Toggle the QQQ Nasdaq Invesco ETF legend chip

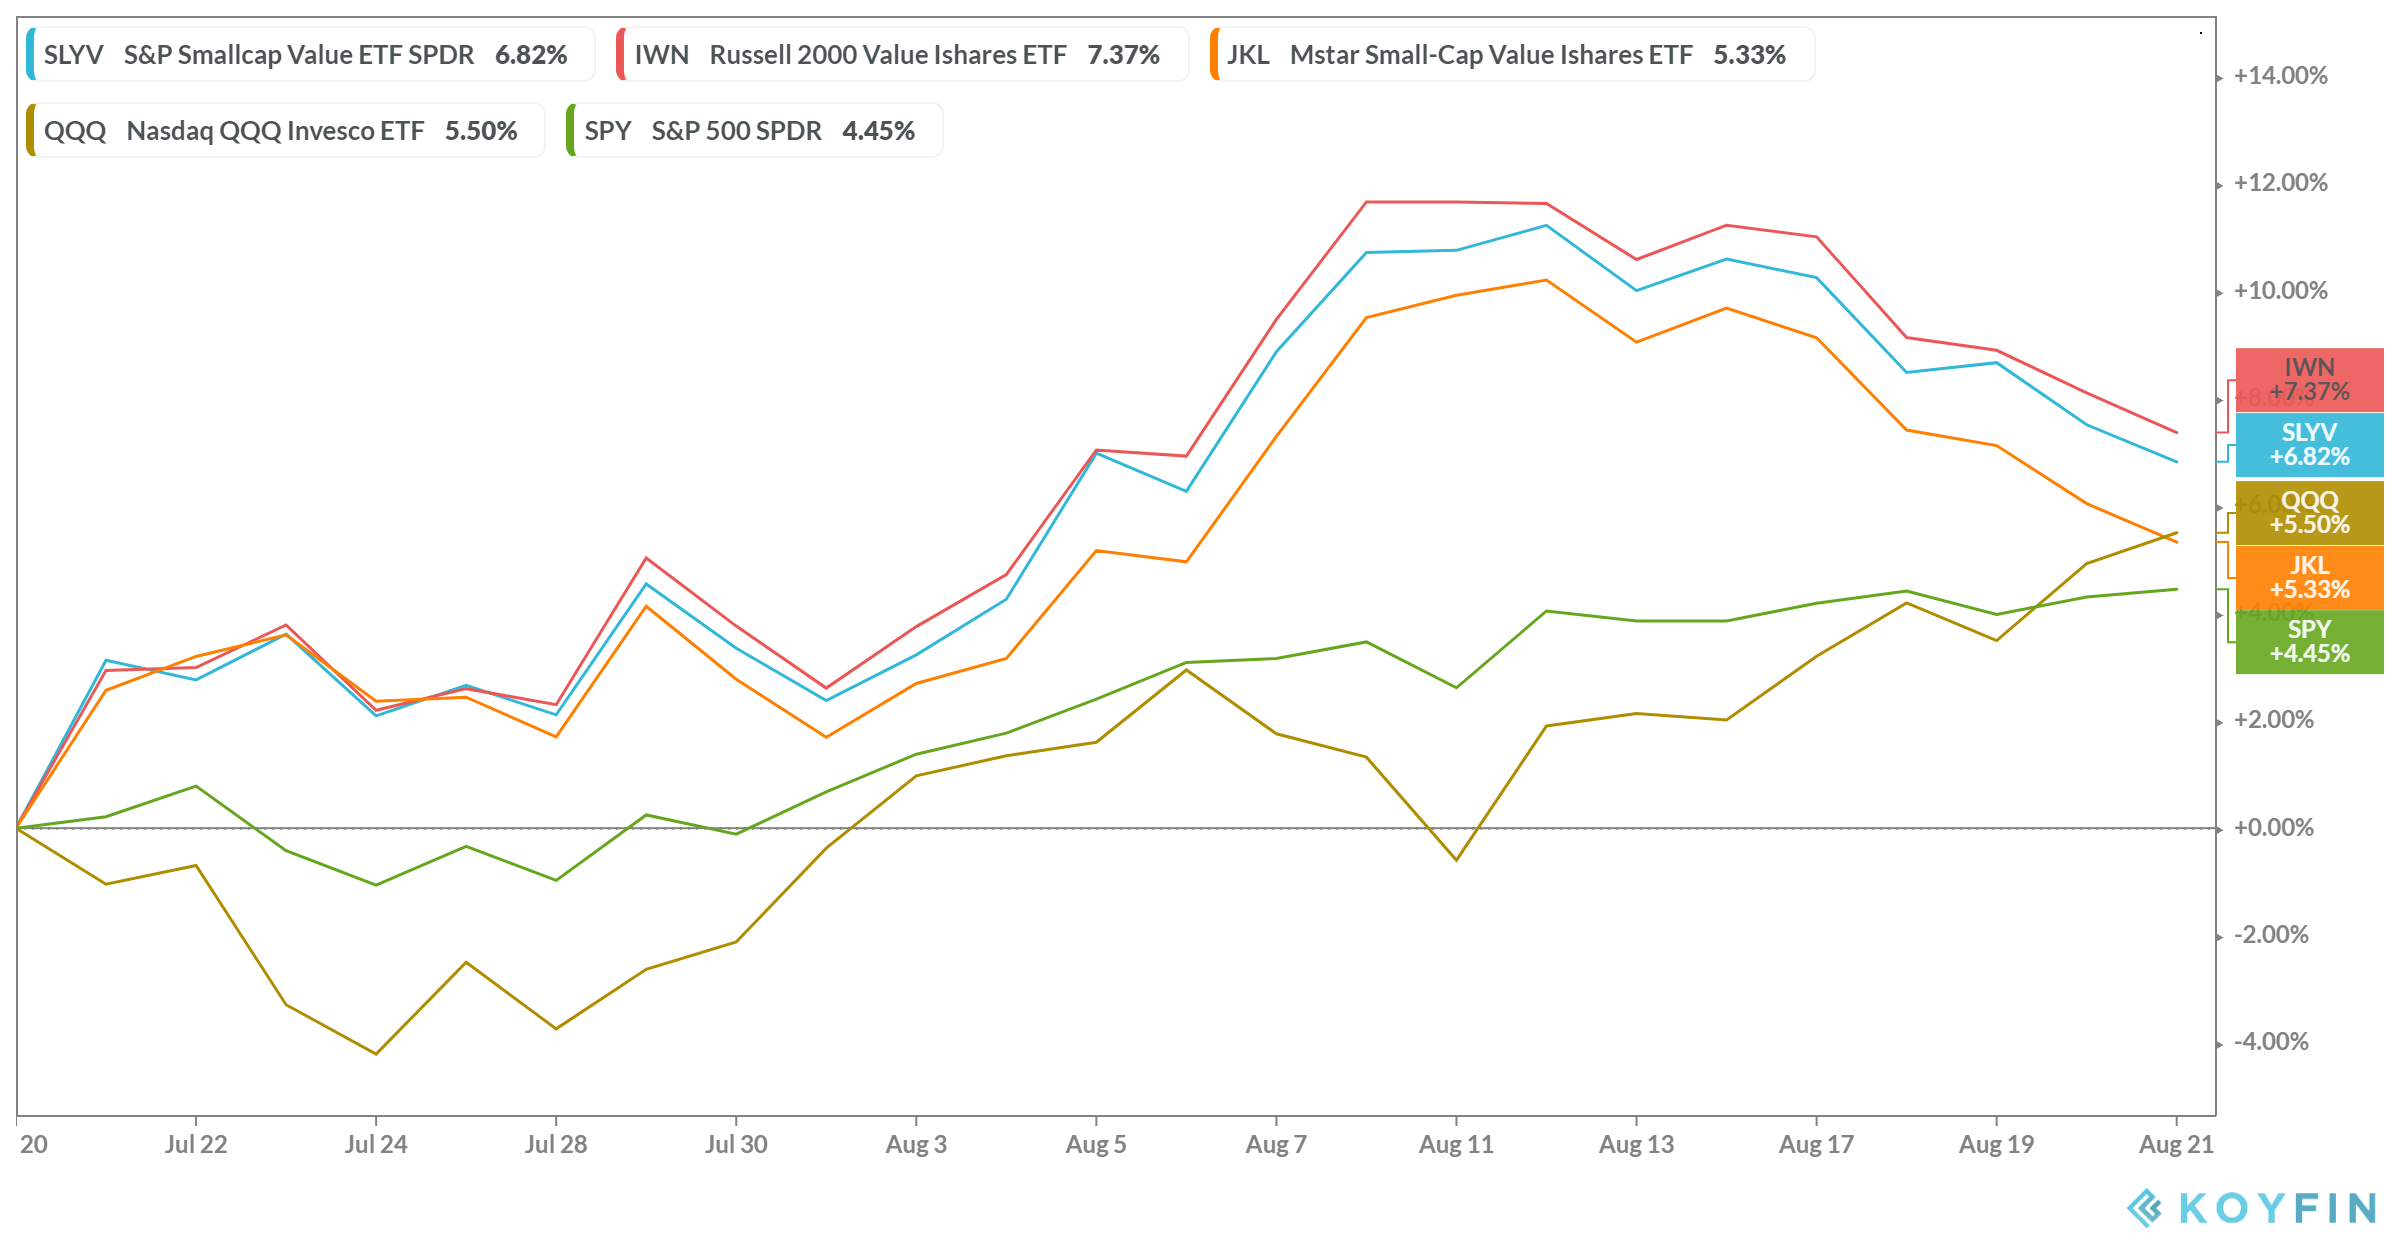(x=285, y=130)
